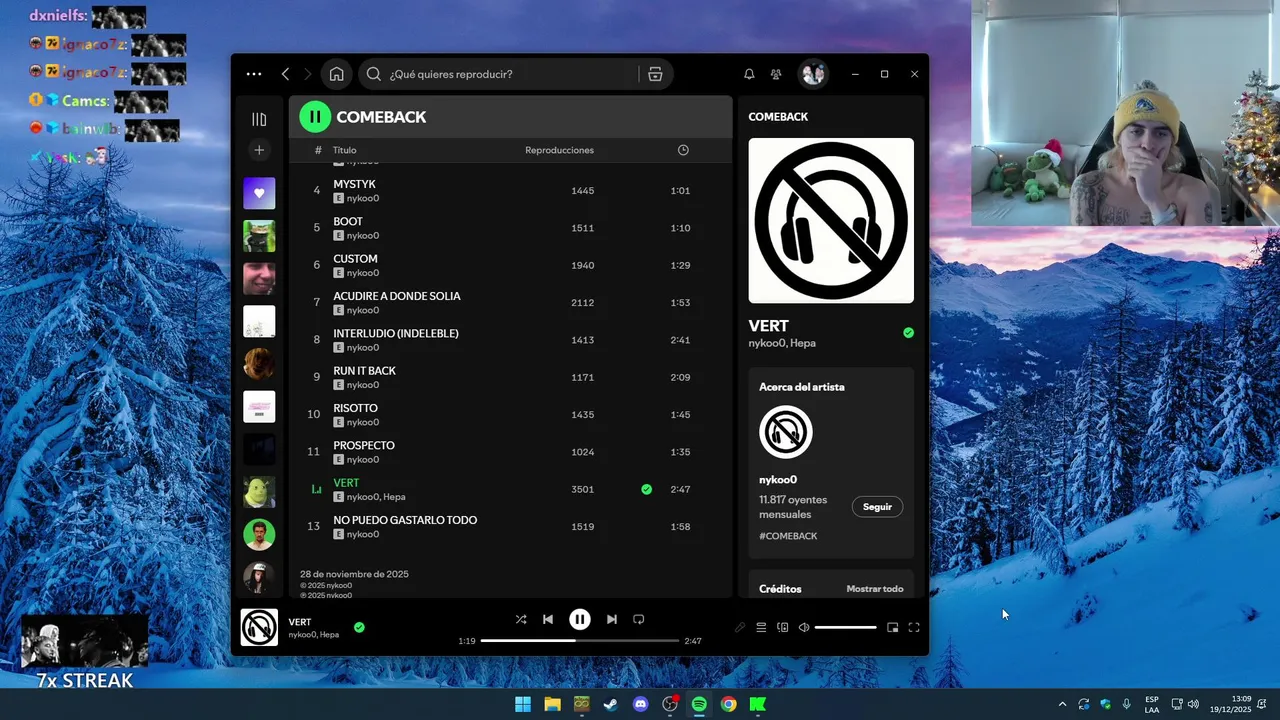This screenshot has width=1280, height=720.
Task: Open the Shrek playlist thumbnail in sidebar
Action: coord(259,492)
